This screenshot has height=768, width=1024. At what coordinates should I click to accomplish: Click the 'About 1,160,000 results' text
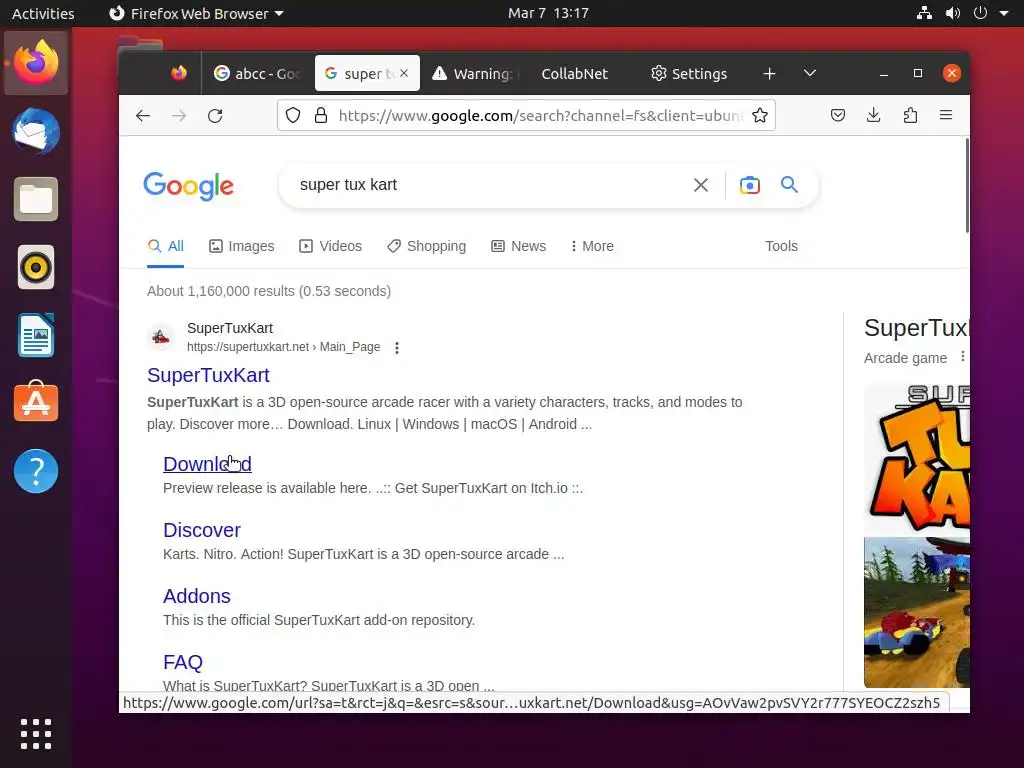pos(269,291)
